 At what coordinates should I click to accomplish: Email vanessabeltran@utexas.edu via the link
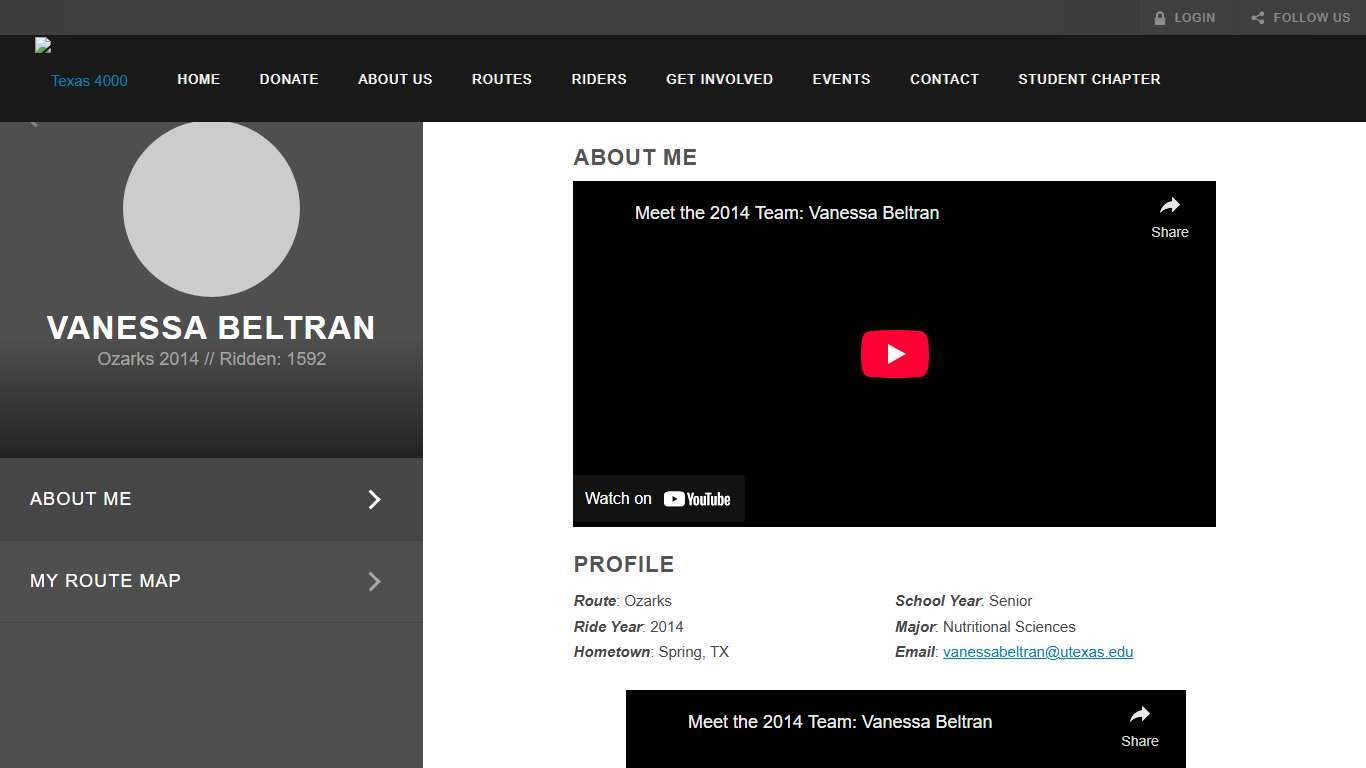(1038, 651)
